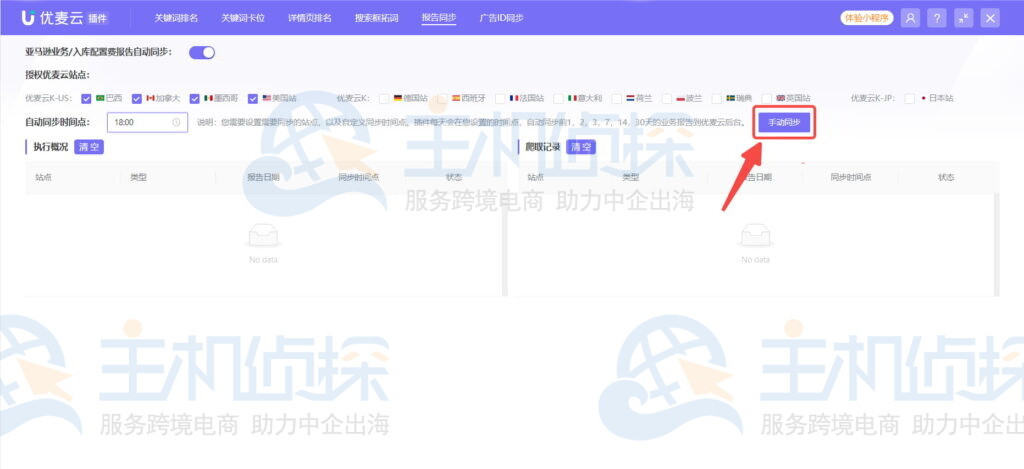The height and width of the screenshot is (469, 1024).
Task: Check the 日本站 site checkbox
Action: (910, 99)
